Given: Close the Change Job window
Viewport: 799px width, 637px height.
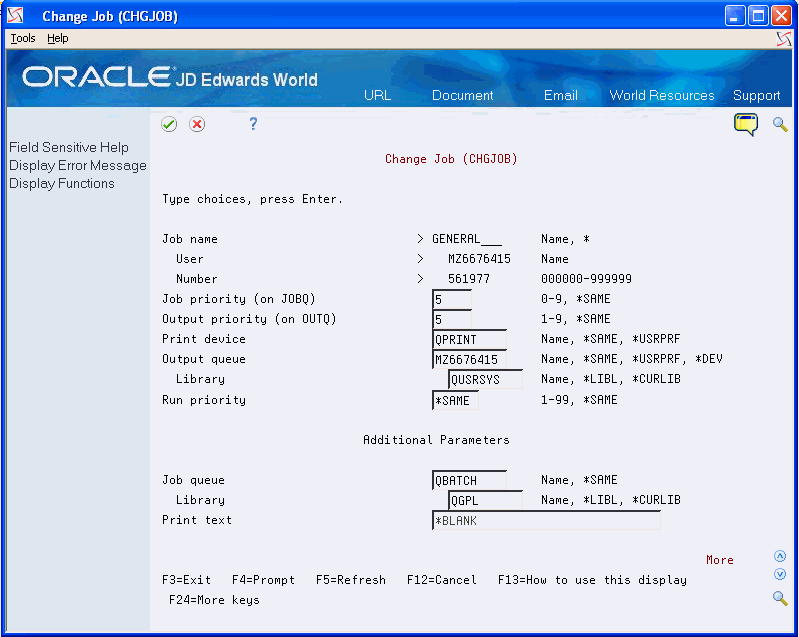Looking at the screenshot, I should click(x=781, y=16).
